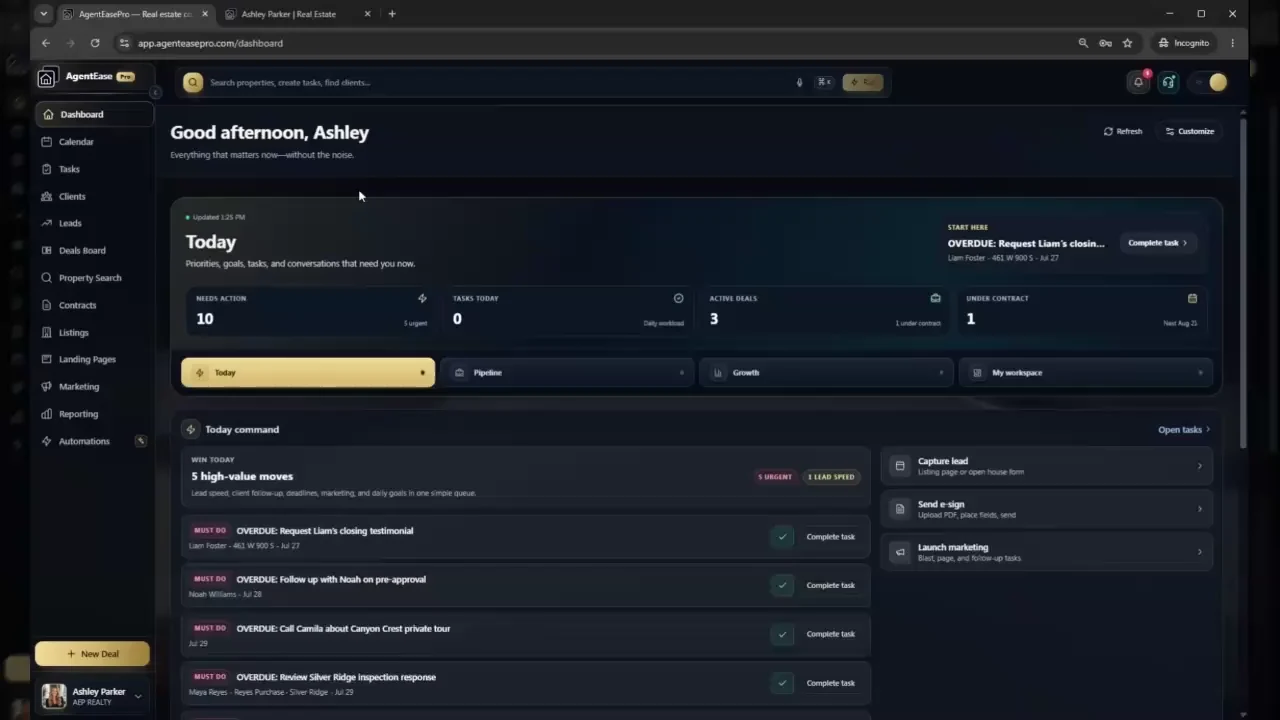
Task: Open Deals Board from sidebar
Action: click(82, 250)
